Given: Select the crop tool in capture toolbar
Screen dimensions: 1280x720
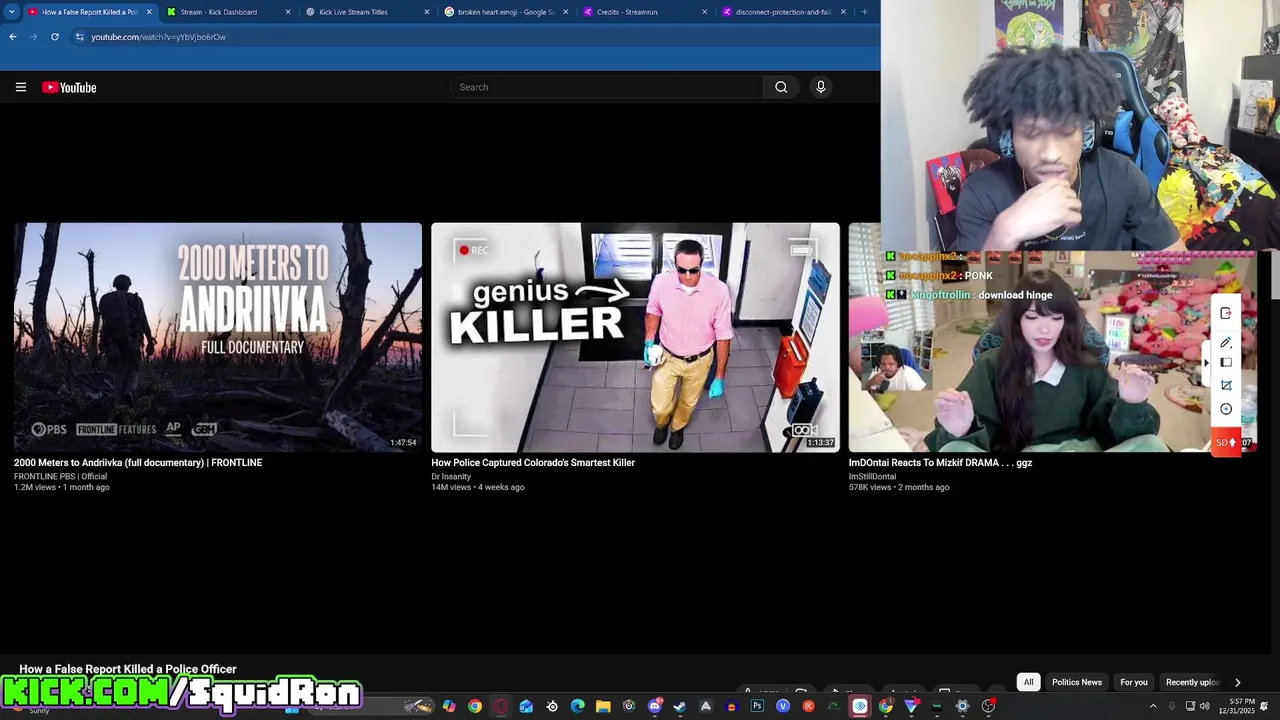Looking at the screenshot, I should 1226,385.
